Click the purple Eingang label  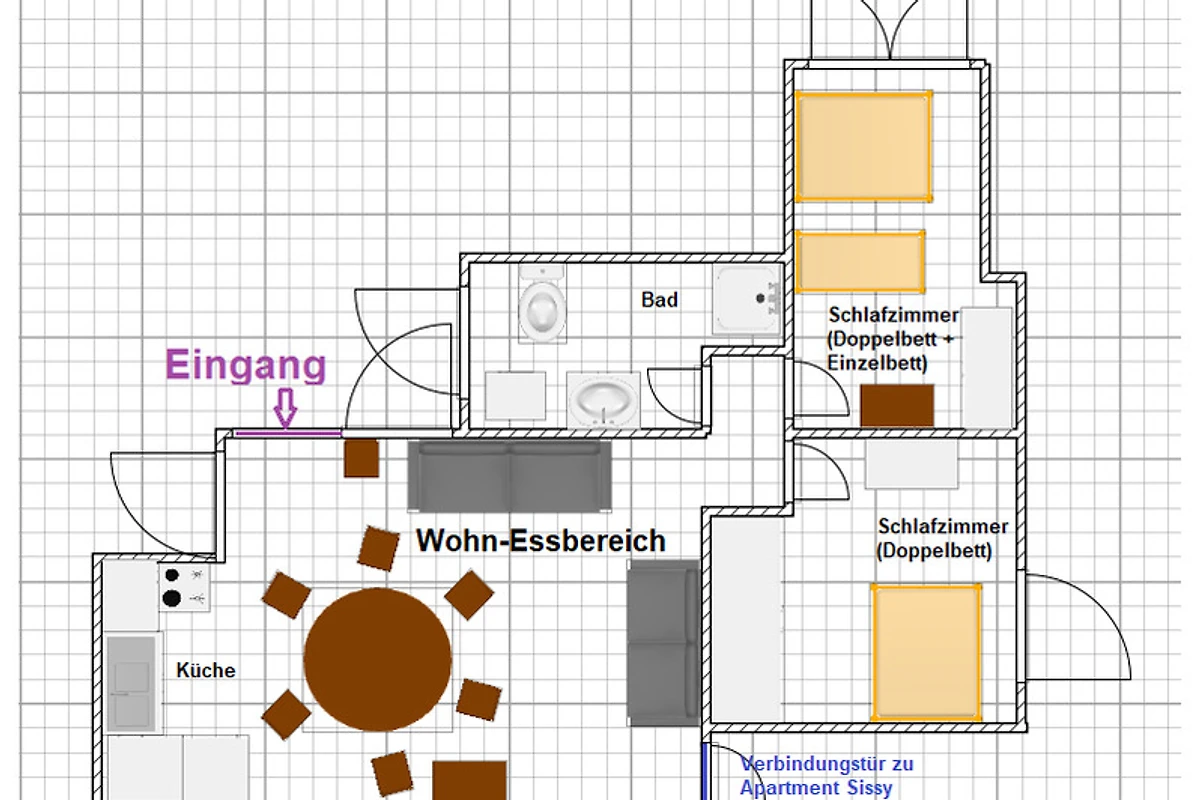(x=246, y=365)
